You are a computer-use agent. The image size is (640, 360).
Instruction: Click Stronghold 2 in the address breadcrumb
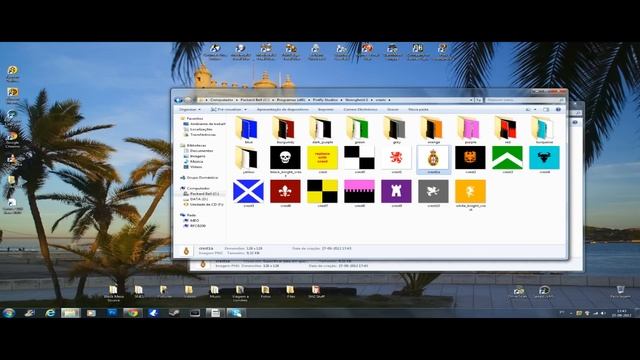point(357,100)
